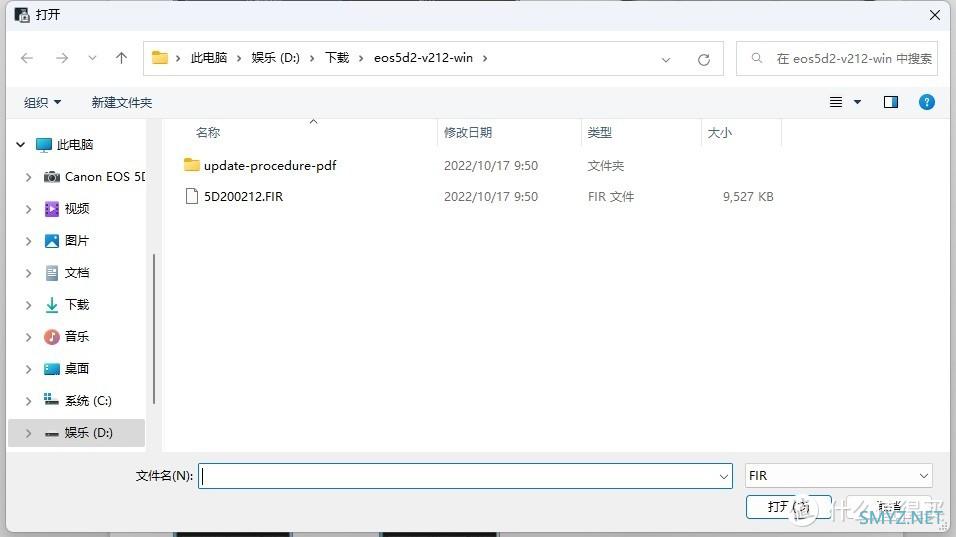The image size is (956, 537).
Task: Click the 打开 button
Action: click(789, 507)
